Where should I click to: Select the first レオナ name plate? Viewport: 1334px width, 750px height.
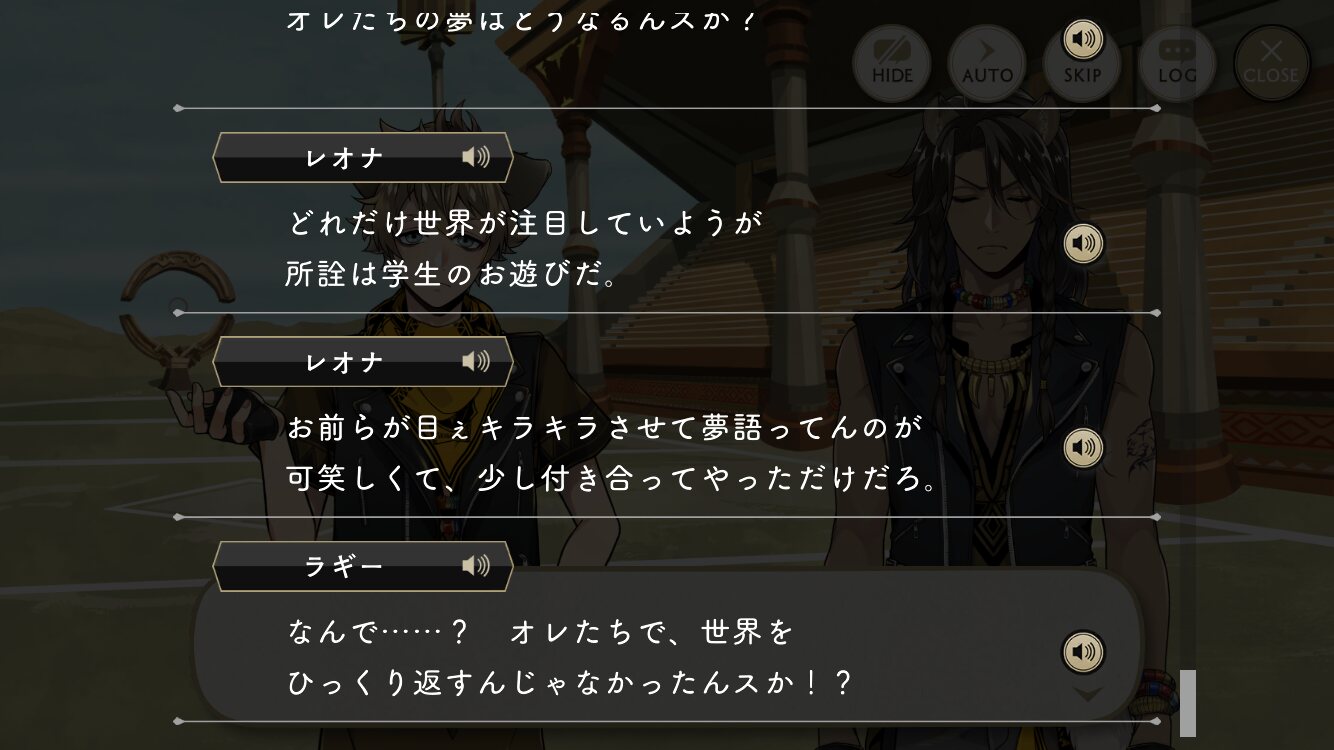coord(363,158)
